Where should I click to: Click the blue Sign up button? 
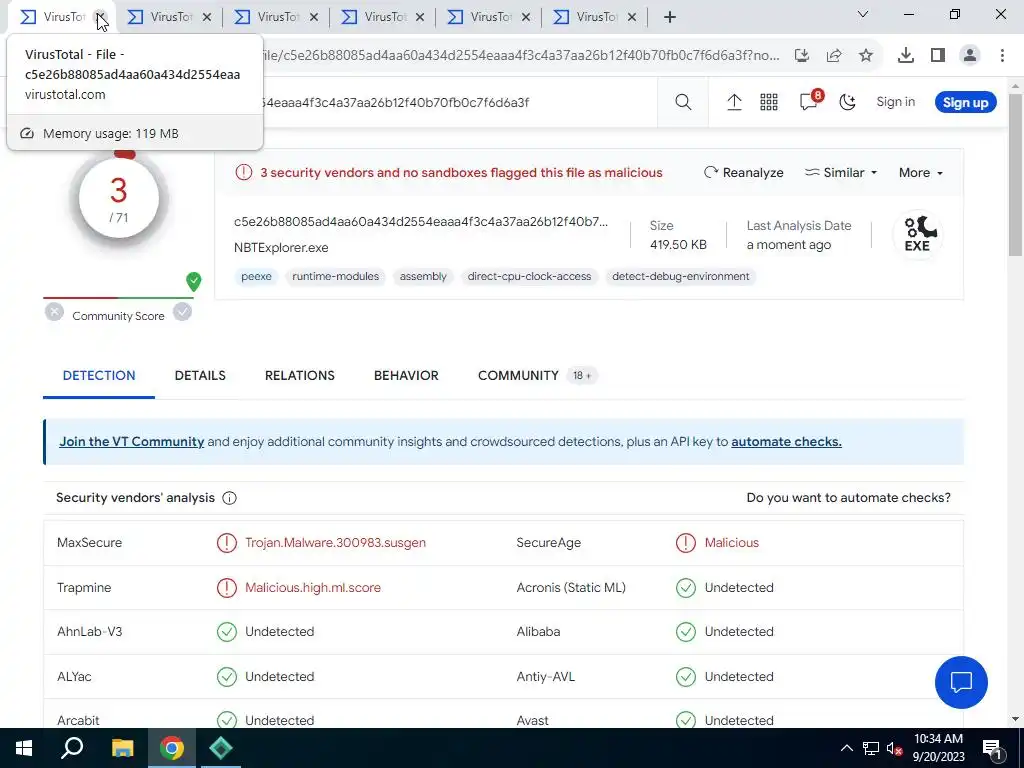point(965,103)
